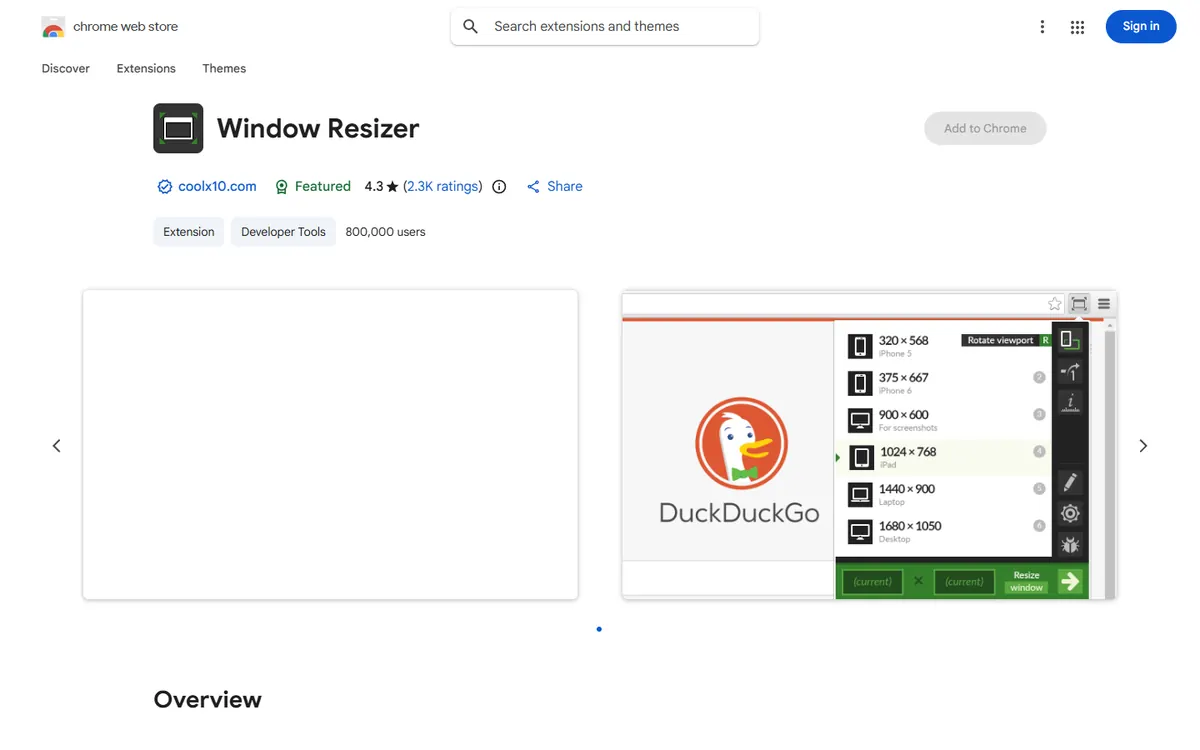
Task: Go to the Discover tab
Action: pyautogui.click(x=66, y=69)
